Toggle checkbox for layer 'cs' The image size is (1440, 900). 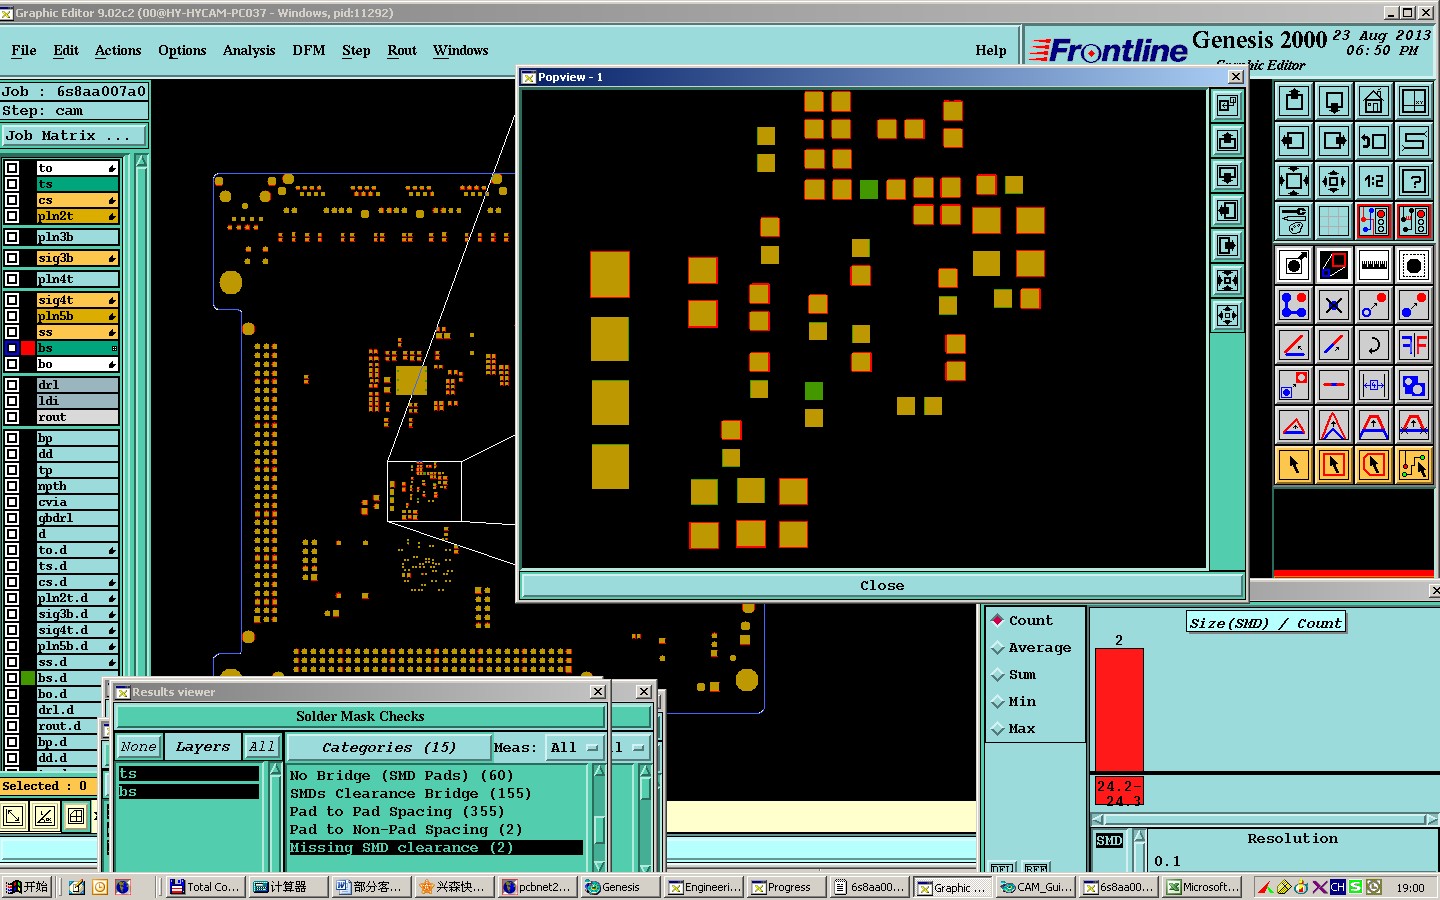(12, 200)
